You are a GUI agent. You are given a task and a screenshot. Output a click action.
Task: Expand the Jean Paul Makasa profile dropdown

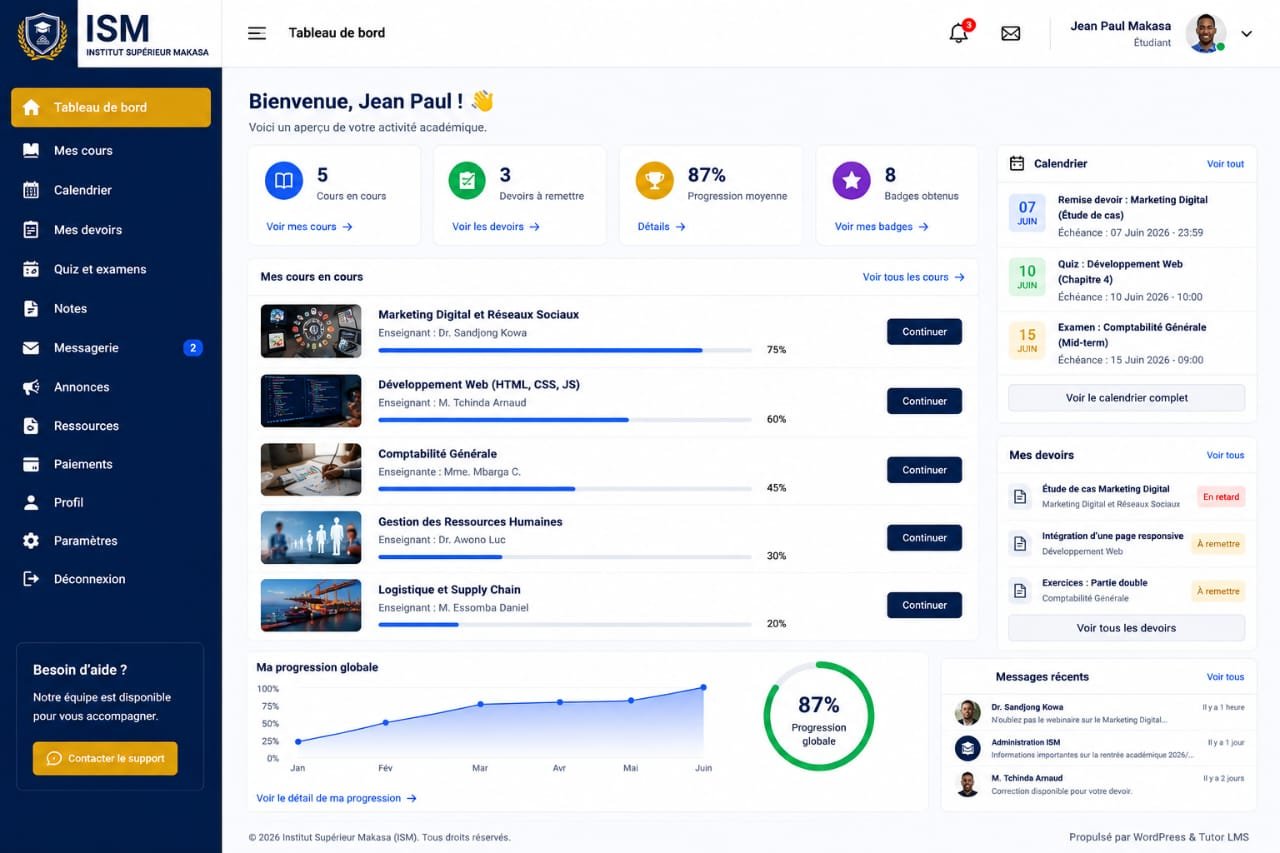[x=1246, y=34]
